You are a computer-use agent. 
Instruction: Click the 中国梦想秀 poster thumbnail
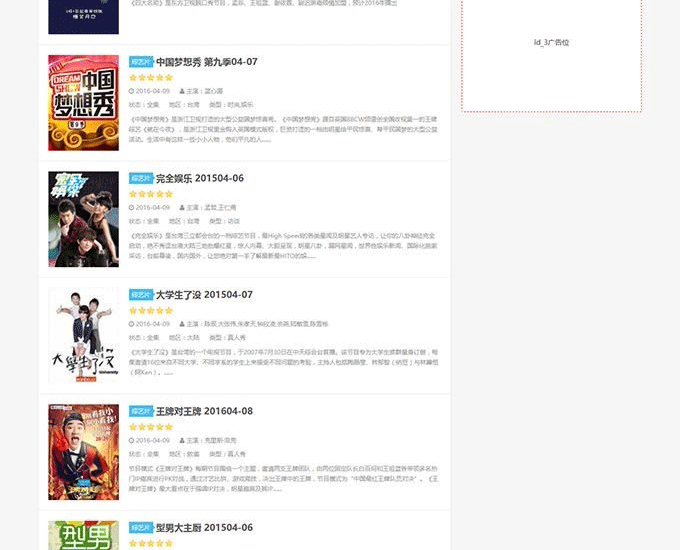[x=83, y=103]
